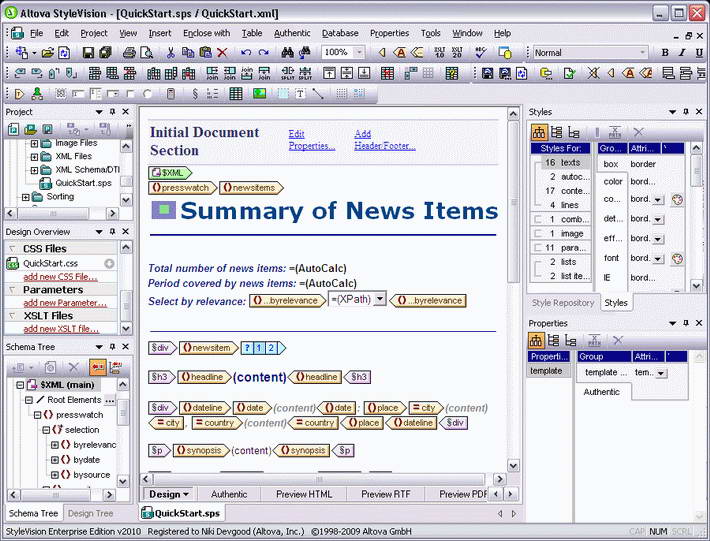
Task: Switch to the Style Repository tab
Action: point(562,303)
